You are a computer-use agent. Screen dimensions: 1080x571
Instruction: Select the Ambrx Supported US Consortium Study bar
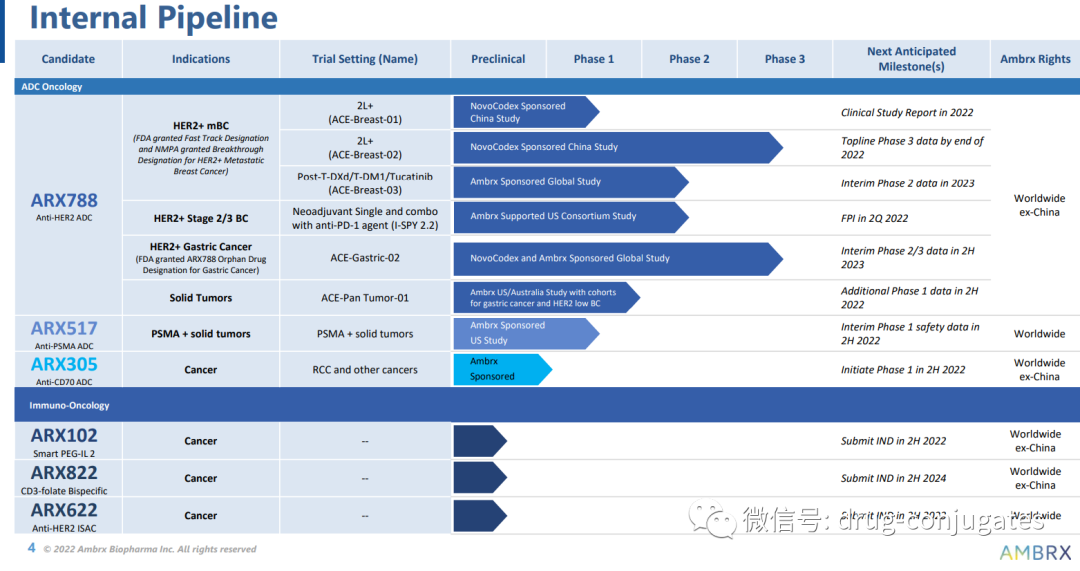click(x=571, y=216)
